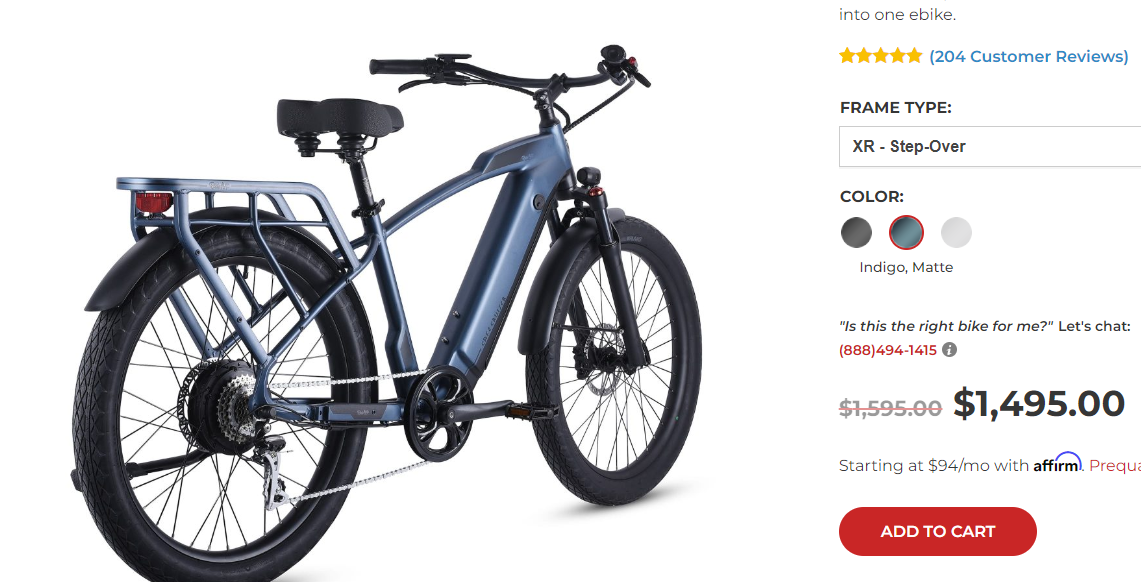Viewport: 1141px width, 582px height.
Task: Click the "Indigo, Matte" color name label
Action: click(x=906, y=267)
